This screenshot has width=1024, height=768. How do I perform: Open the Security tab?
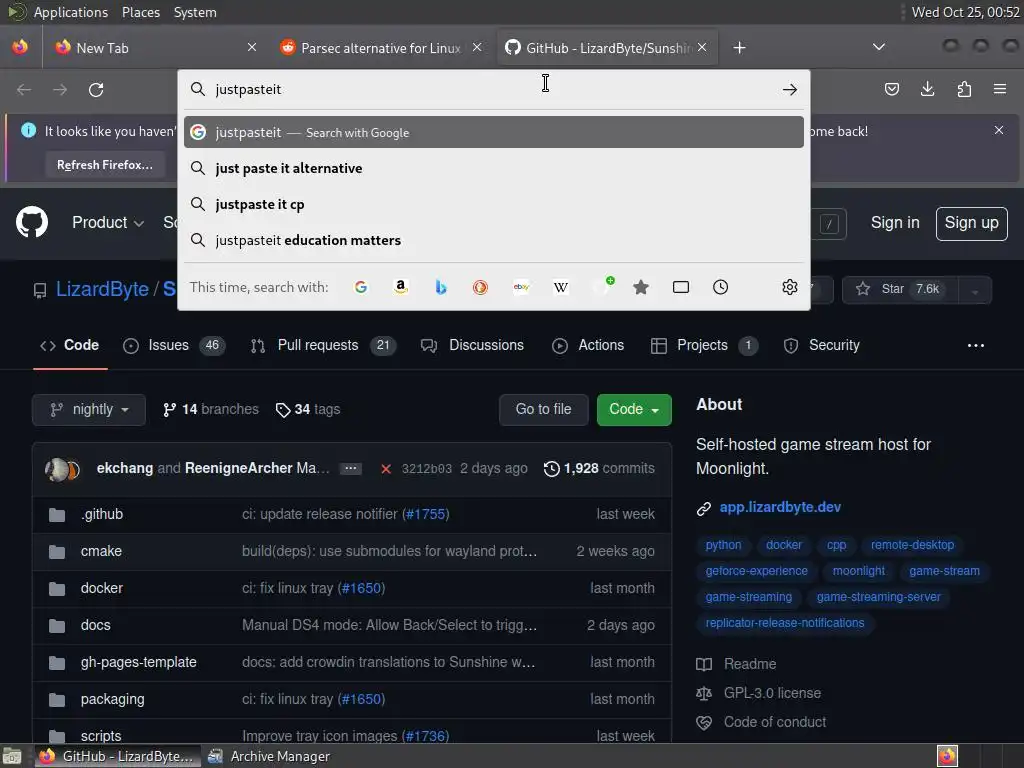(x=822, y=345)
